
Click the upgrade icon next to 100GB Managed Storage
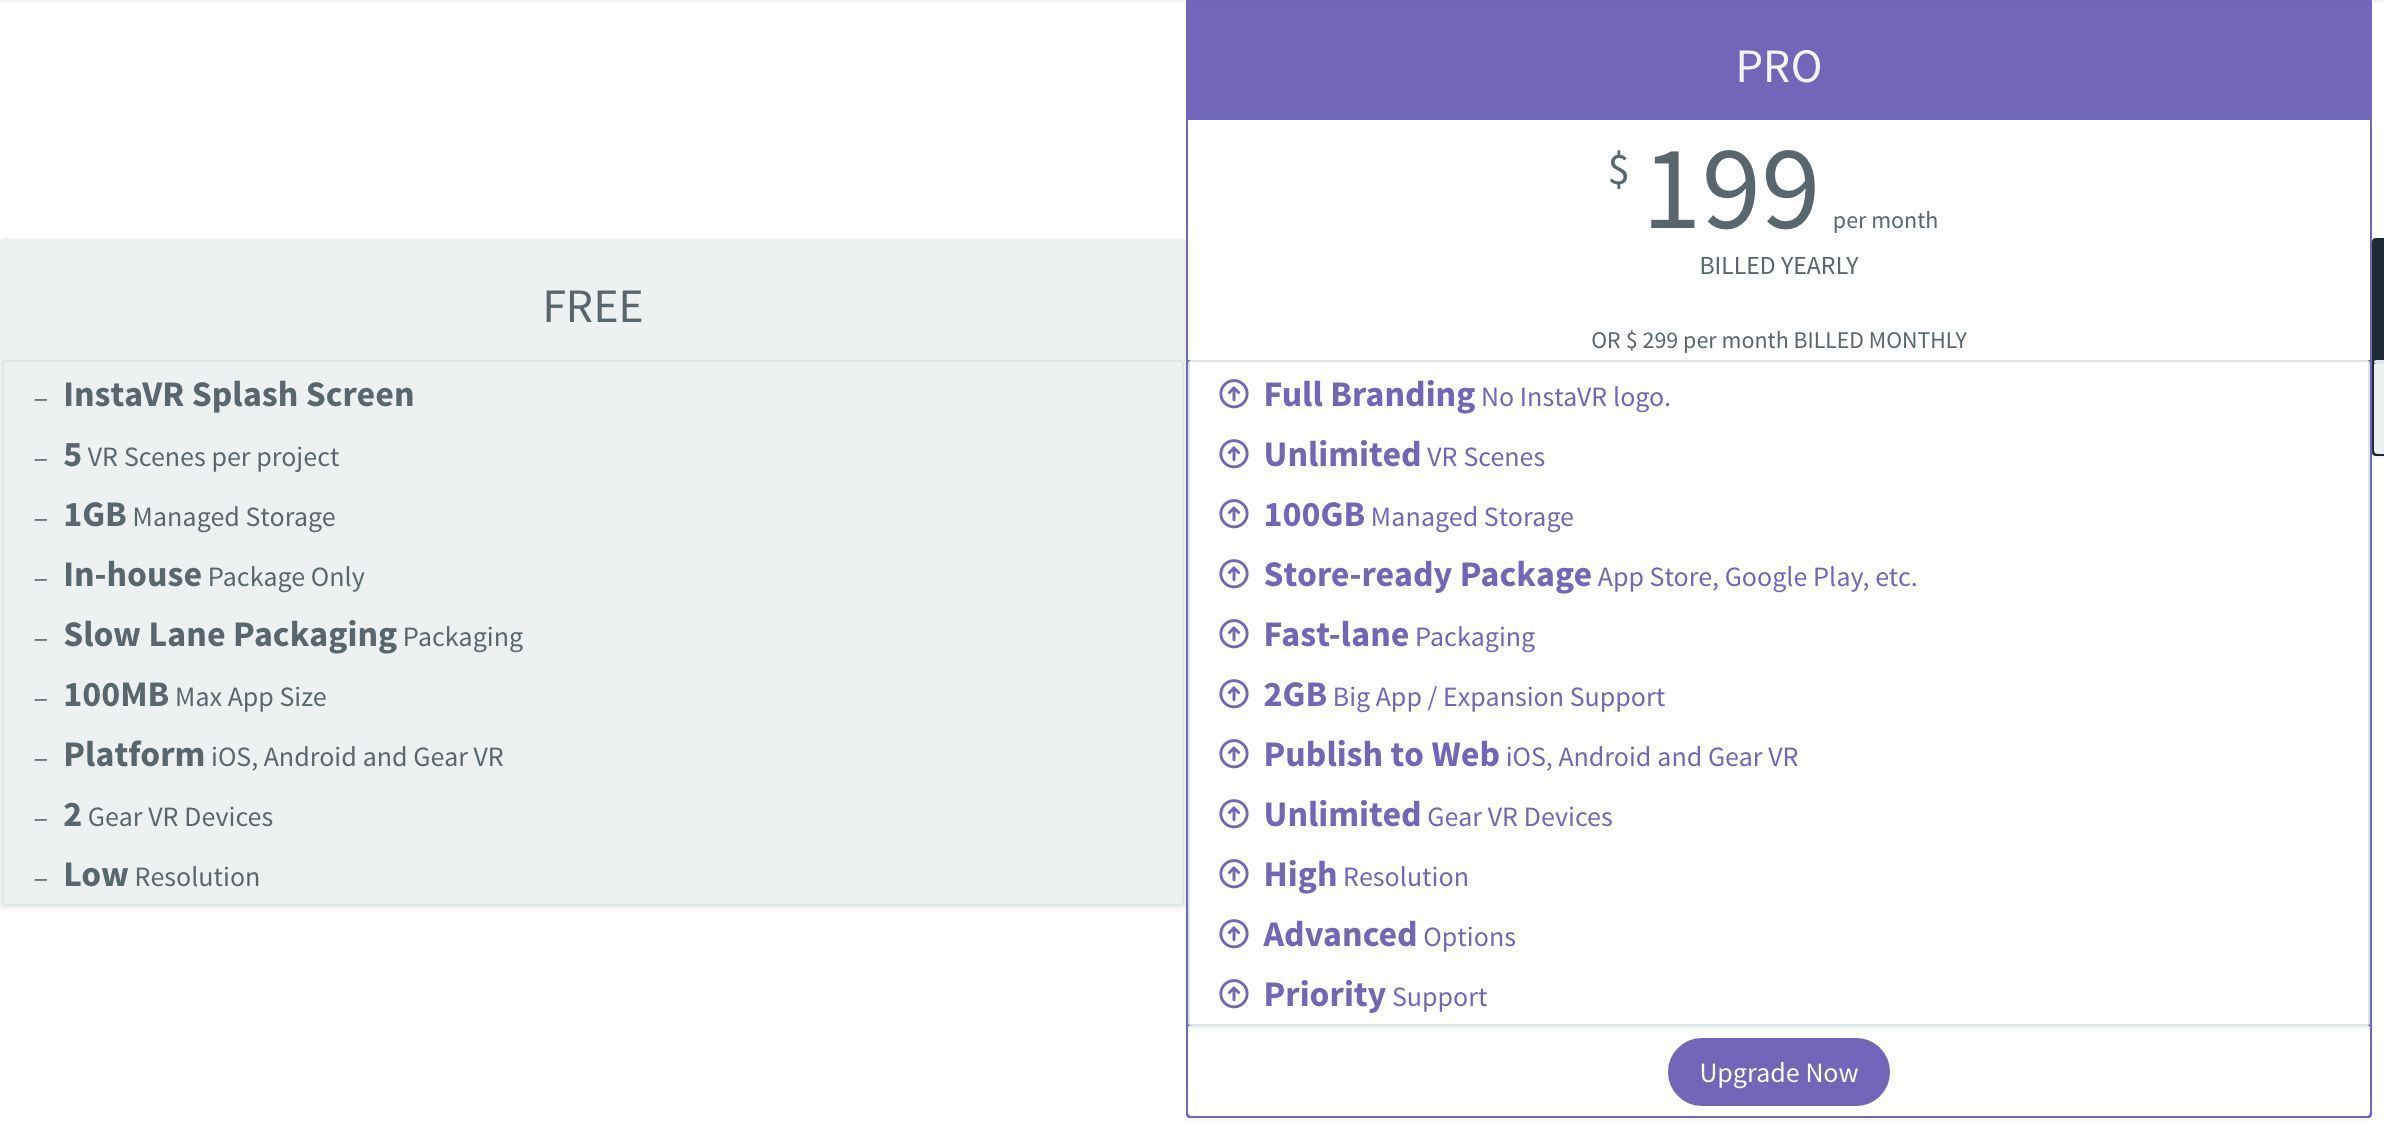[1234, 514]
